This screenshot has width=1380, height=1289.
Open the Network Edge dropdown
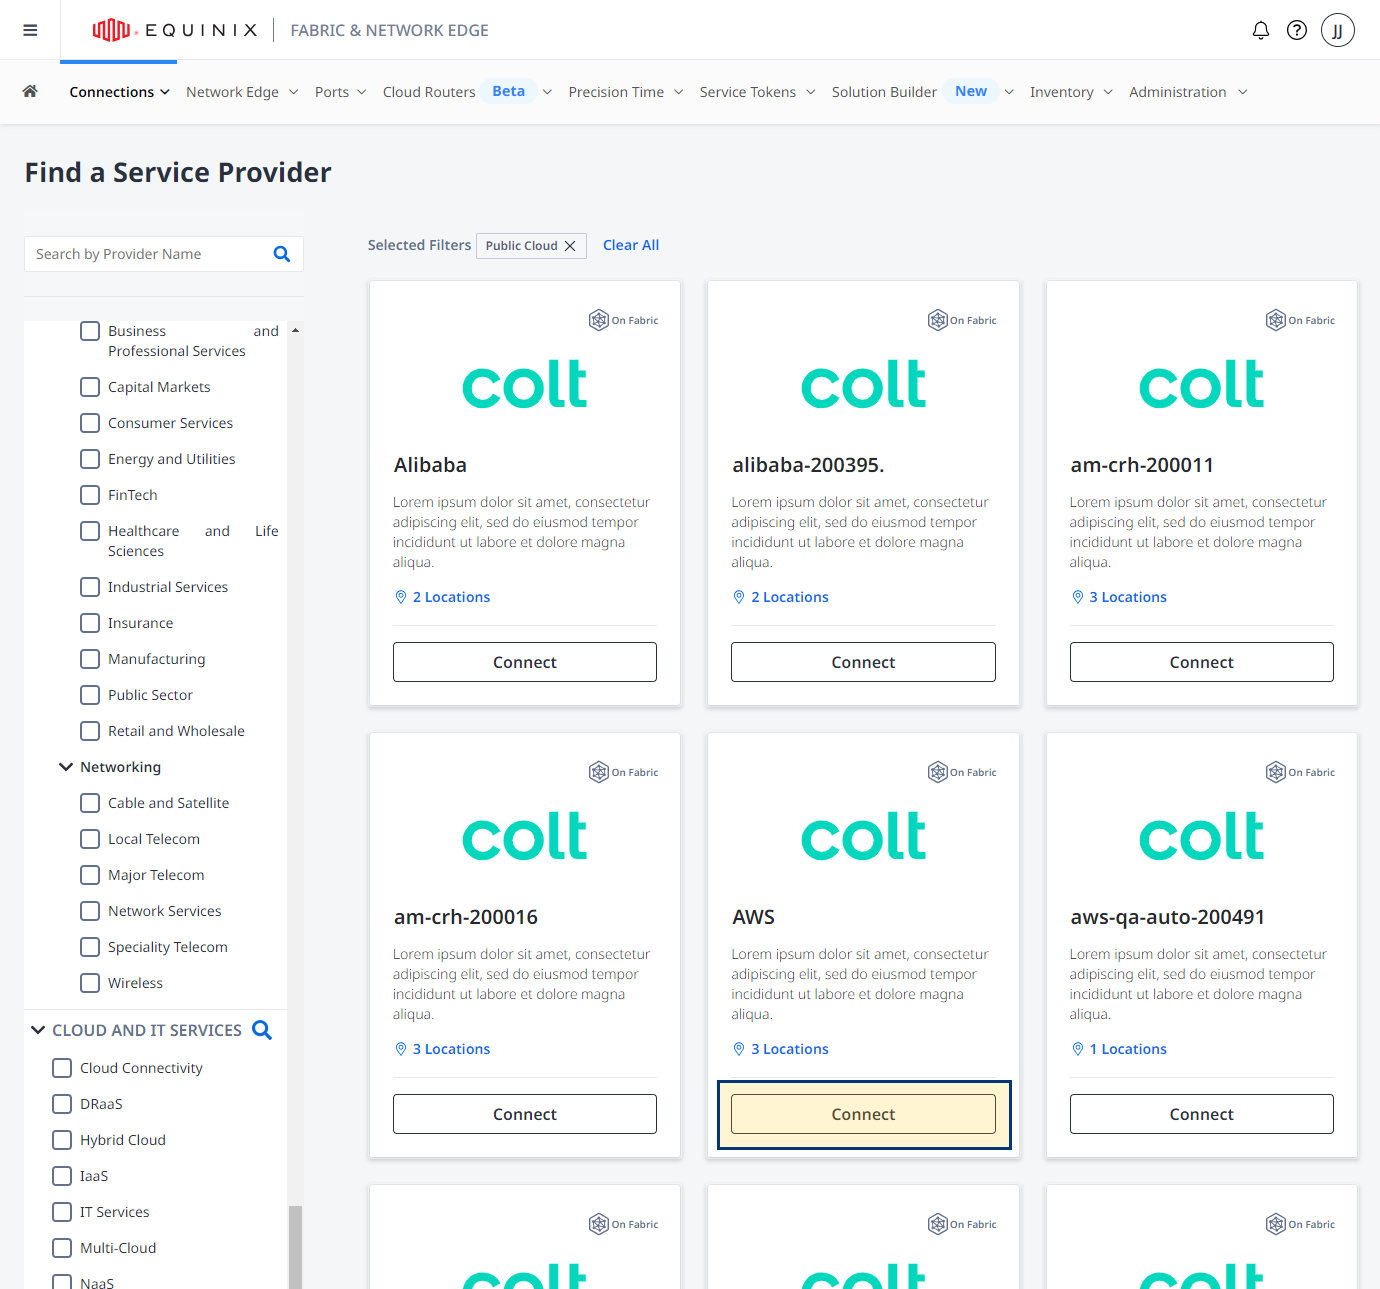pyautogui.click(x=242, y=92)
